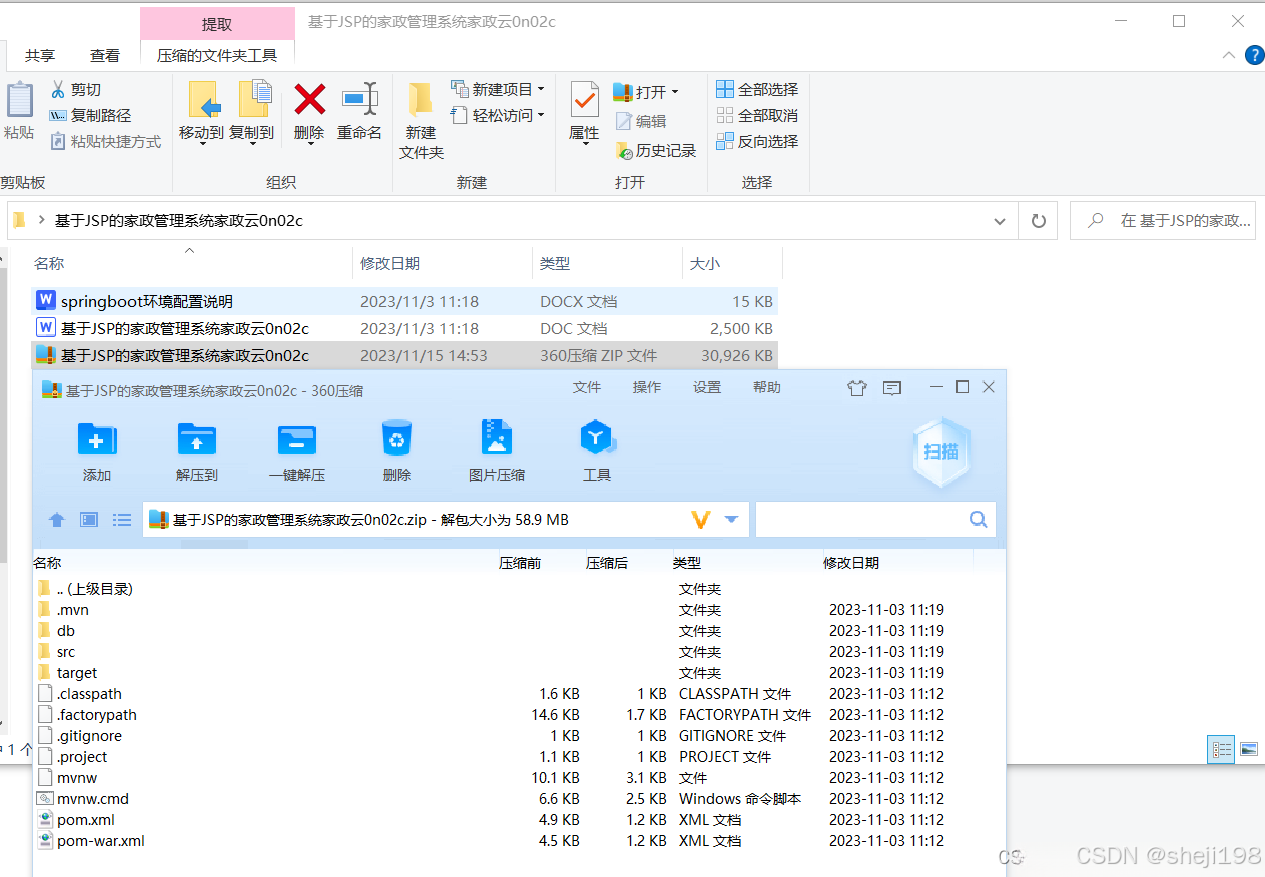This screenshot has height=877, width=1265.
Task: Switch to the 查看 ribbon tab
Action: (x=104, y=55)
